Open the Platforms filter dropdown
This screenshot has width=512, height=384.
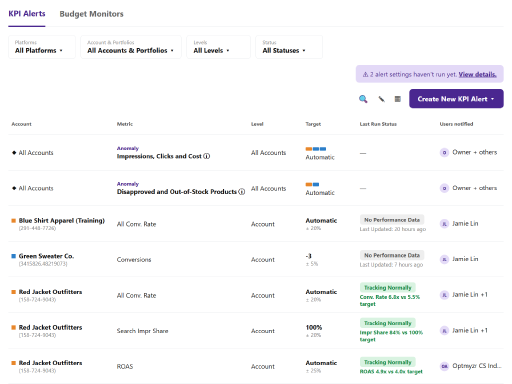42,47
